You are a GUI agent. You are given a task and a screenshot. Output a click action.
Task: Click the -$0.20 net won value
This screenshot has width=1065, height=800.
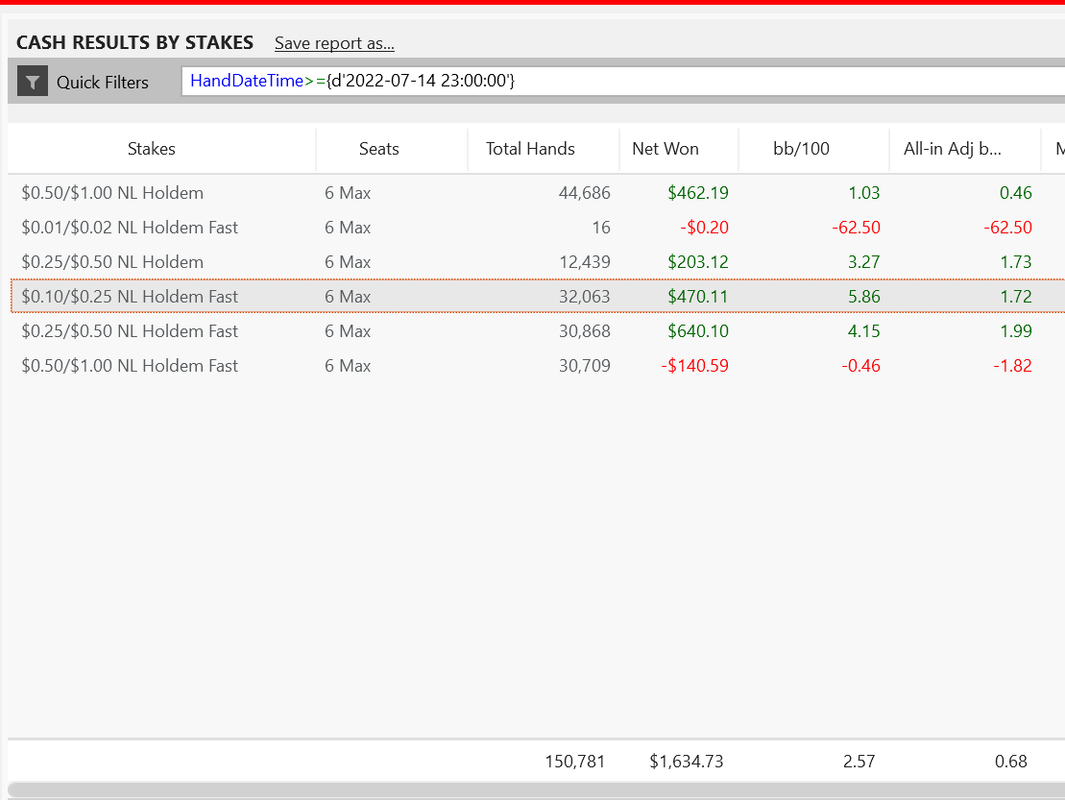(x=704, y=228)
